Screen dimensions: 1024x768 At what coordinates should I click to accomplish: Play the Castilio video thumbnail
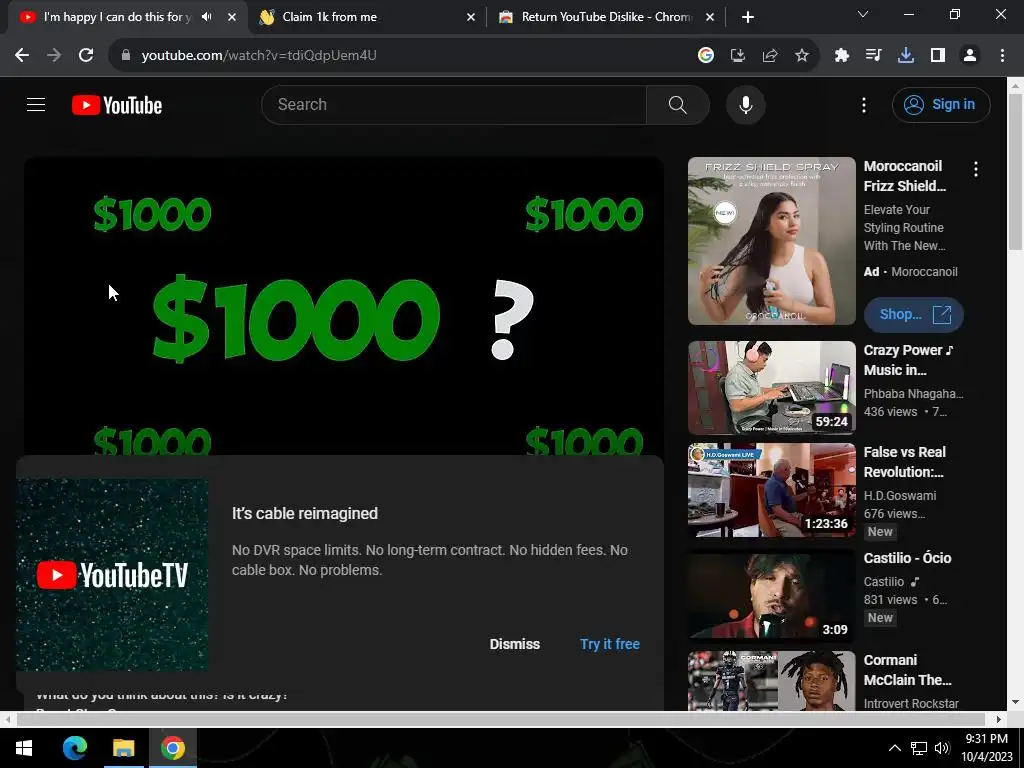[771, 595]
